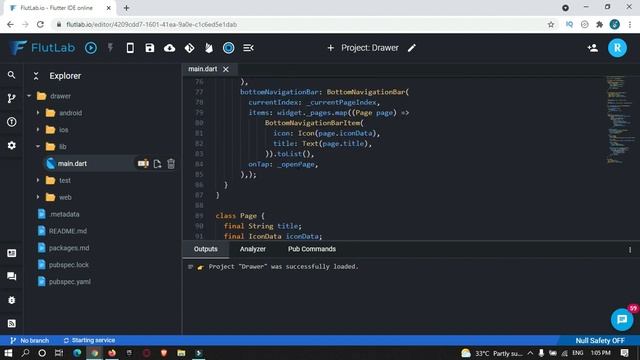The height and width of the screenshot is (360, 640).
Task: Click No branch in the status bar
Action: point(29,340)
